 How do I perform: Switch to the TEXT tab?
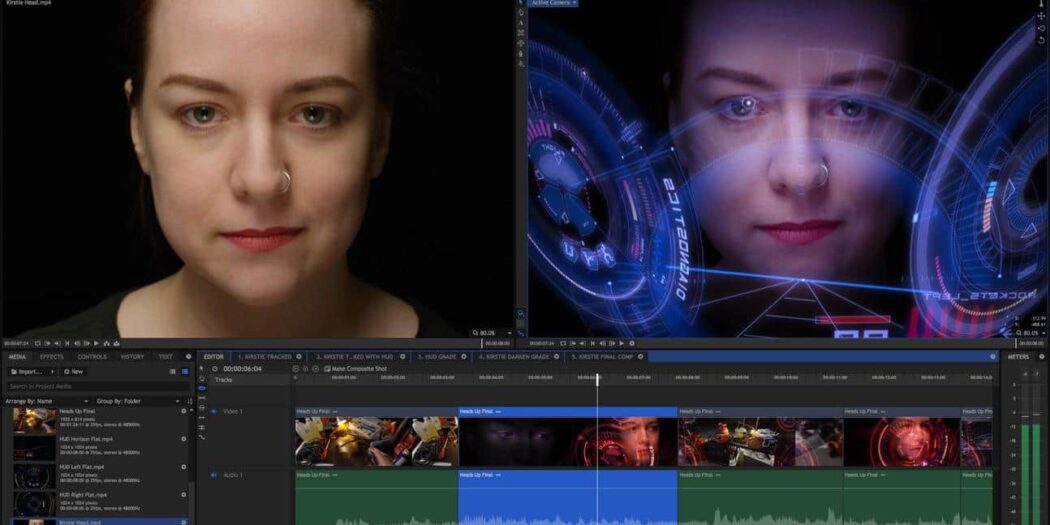click(x=165, y=357)
